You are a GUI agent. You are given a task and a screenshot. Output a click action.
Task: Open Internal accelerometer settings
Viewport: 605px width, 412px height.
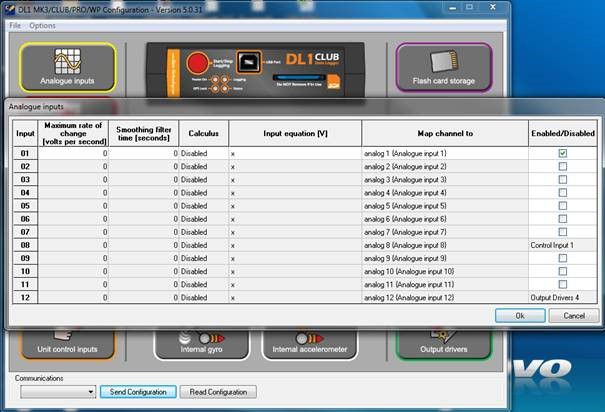coord(309,342)
